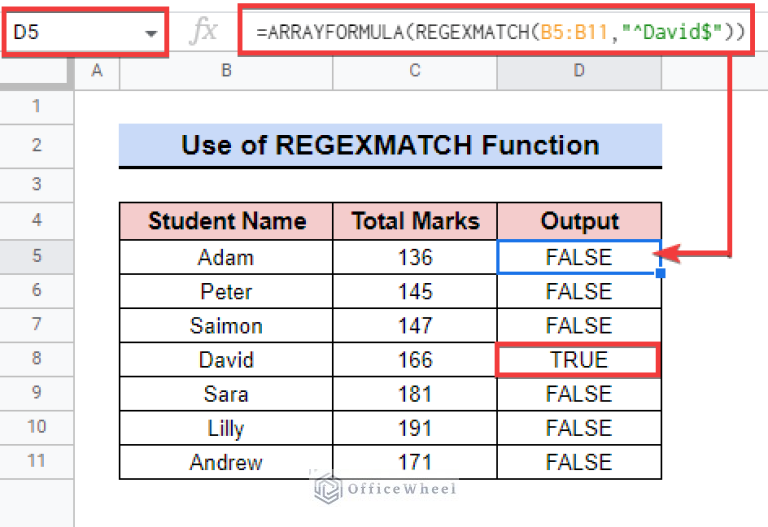Click the Total Marks header cell
The height and width of the screenshot is (527, 768).
click(x=415, y=221)
